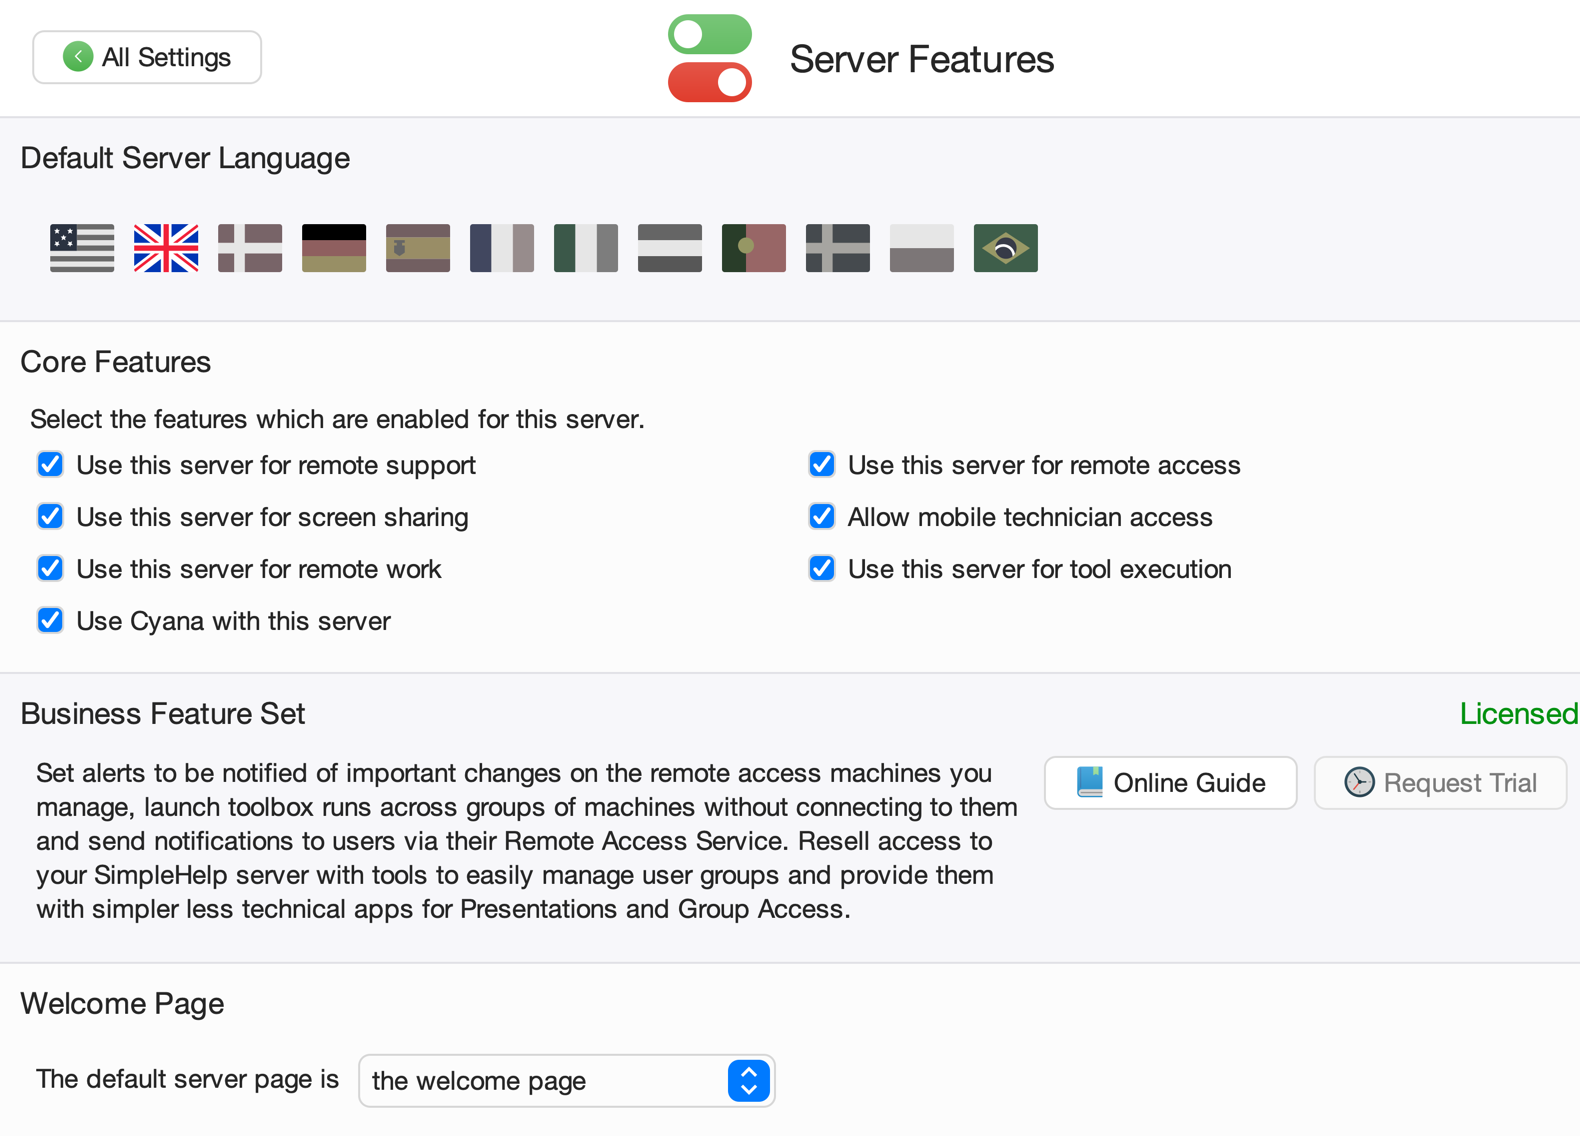Disable Use this server for remote work
Screen dimensions: 1580x1136
pyautogui.click(x=50, y=569)
